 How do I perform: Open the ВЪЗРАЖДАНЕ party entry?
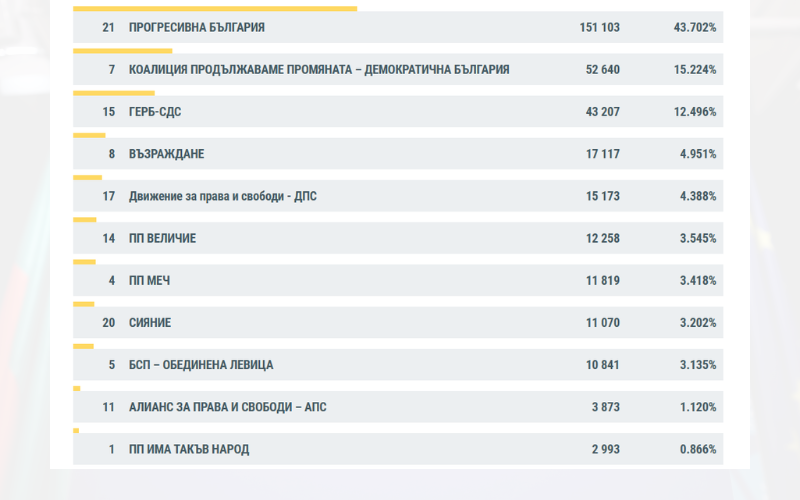pos(166,154)
